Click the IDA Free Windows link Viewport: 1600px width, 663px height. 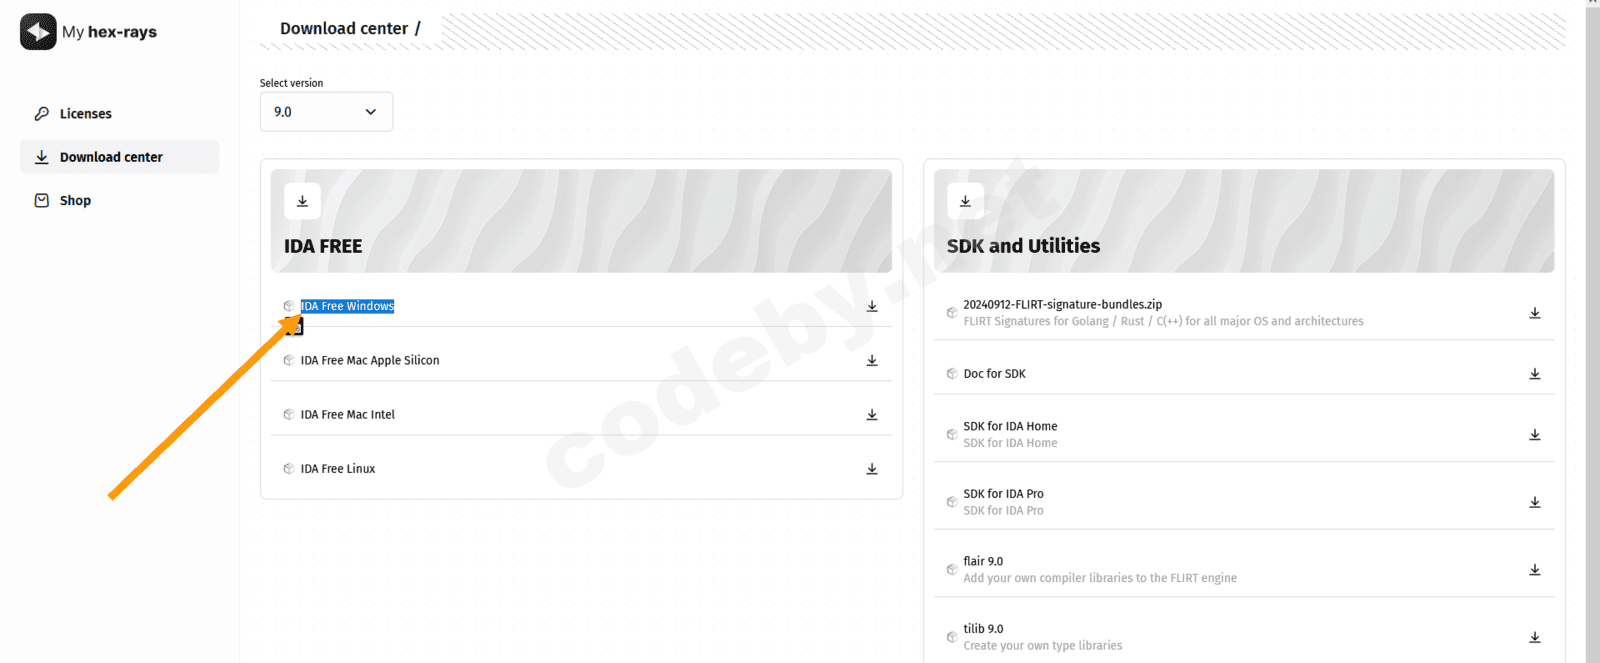347,306
